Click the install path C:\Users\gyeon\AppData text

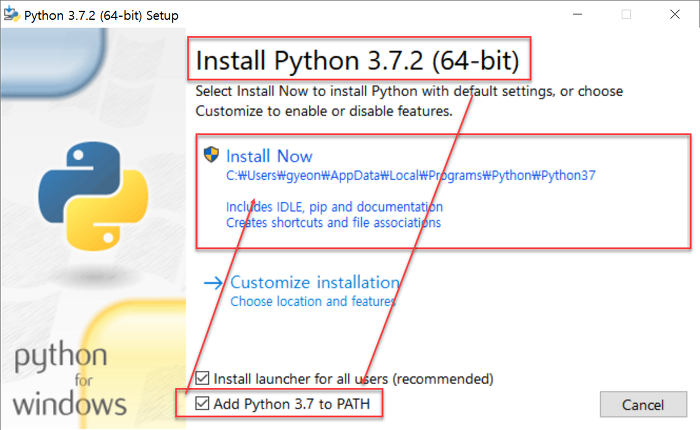pos(410,175)
